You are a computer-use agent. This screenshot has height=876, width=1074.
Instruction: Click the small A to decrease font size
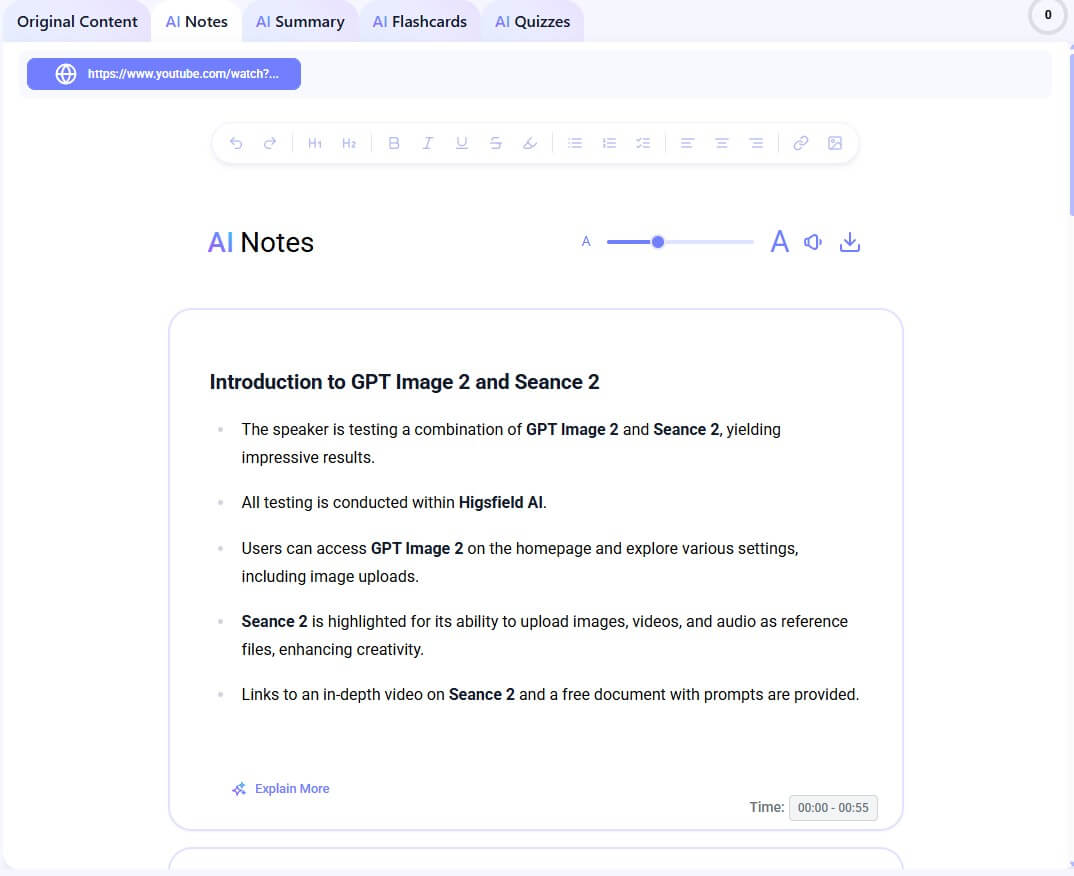point(586,242)
